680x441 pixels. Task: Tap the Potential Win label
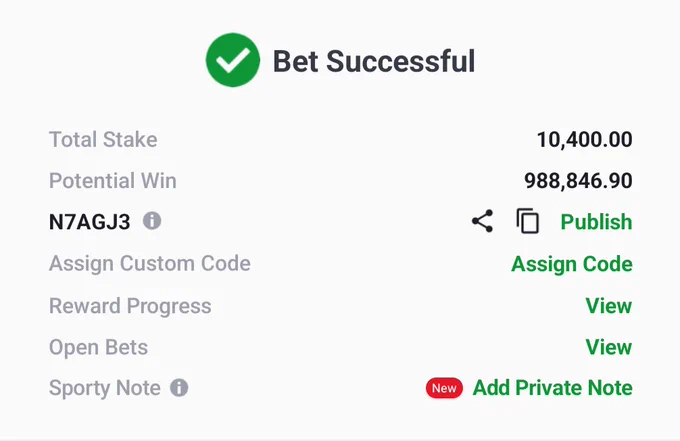tap(113, 181)
